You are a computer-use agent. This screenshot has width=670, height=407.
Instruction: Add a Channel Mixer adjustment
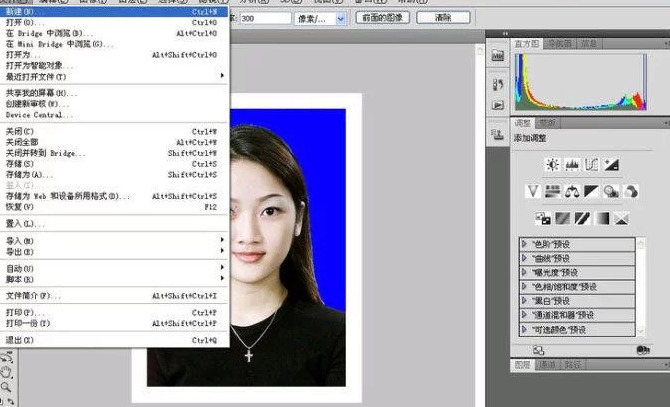click(631, 191)
